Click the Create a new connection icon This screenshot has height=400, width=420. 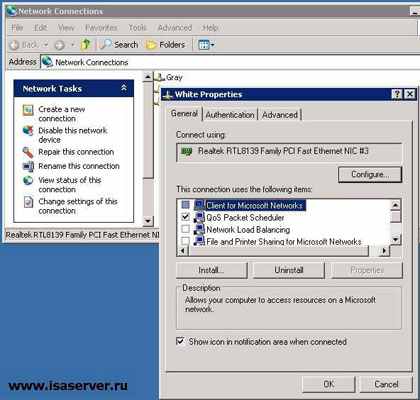[28, 110]
